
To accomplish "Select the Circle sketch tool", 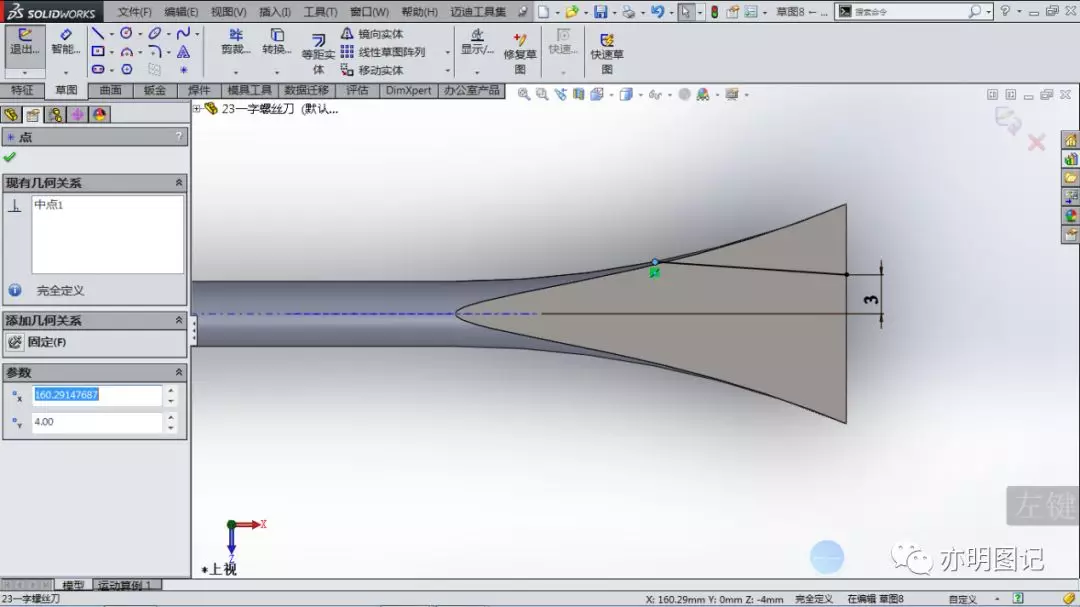I will click(x=126, y=33).
